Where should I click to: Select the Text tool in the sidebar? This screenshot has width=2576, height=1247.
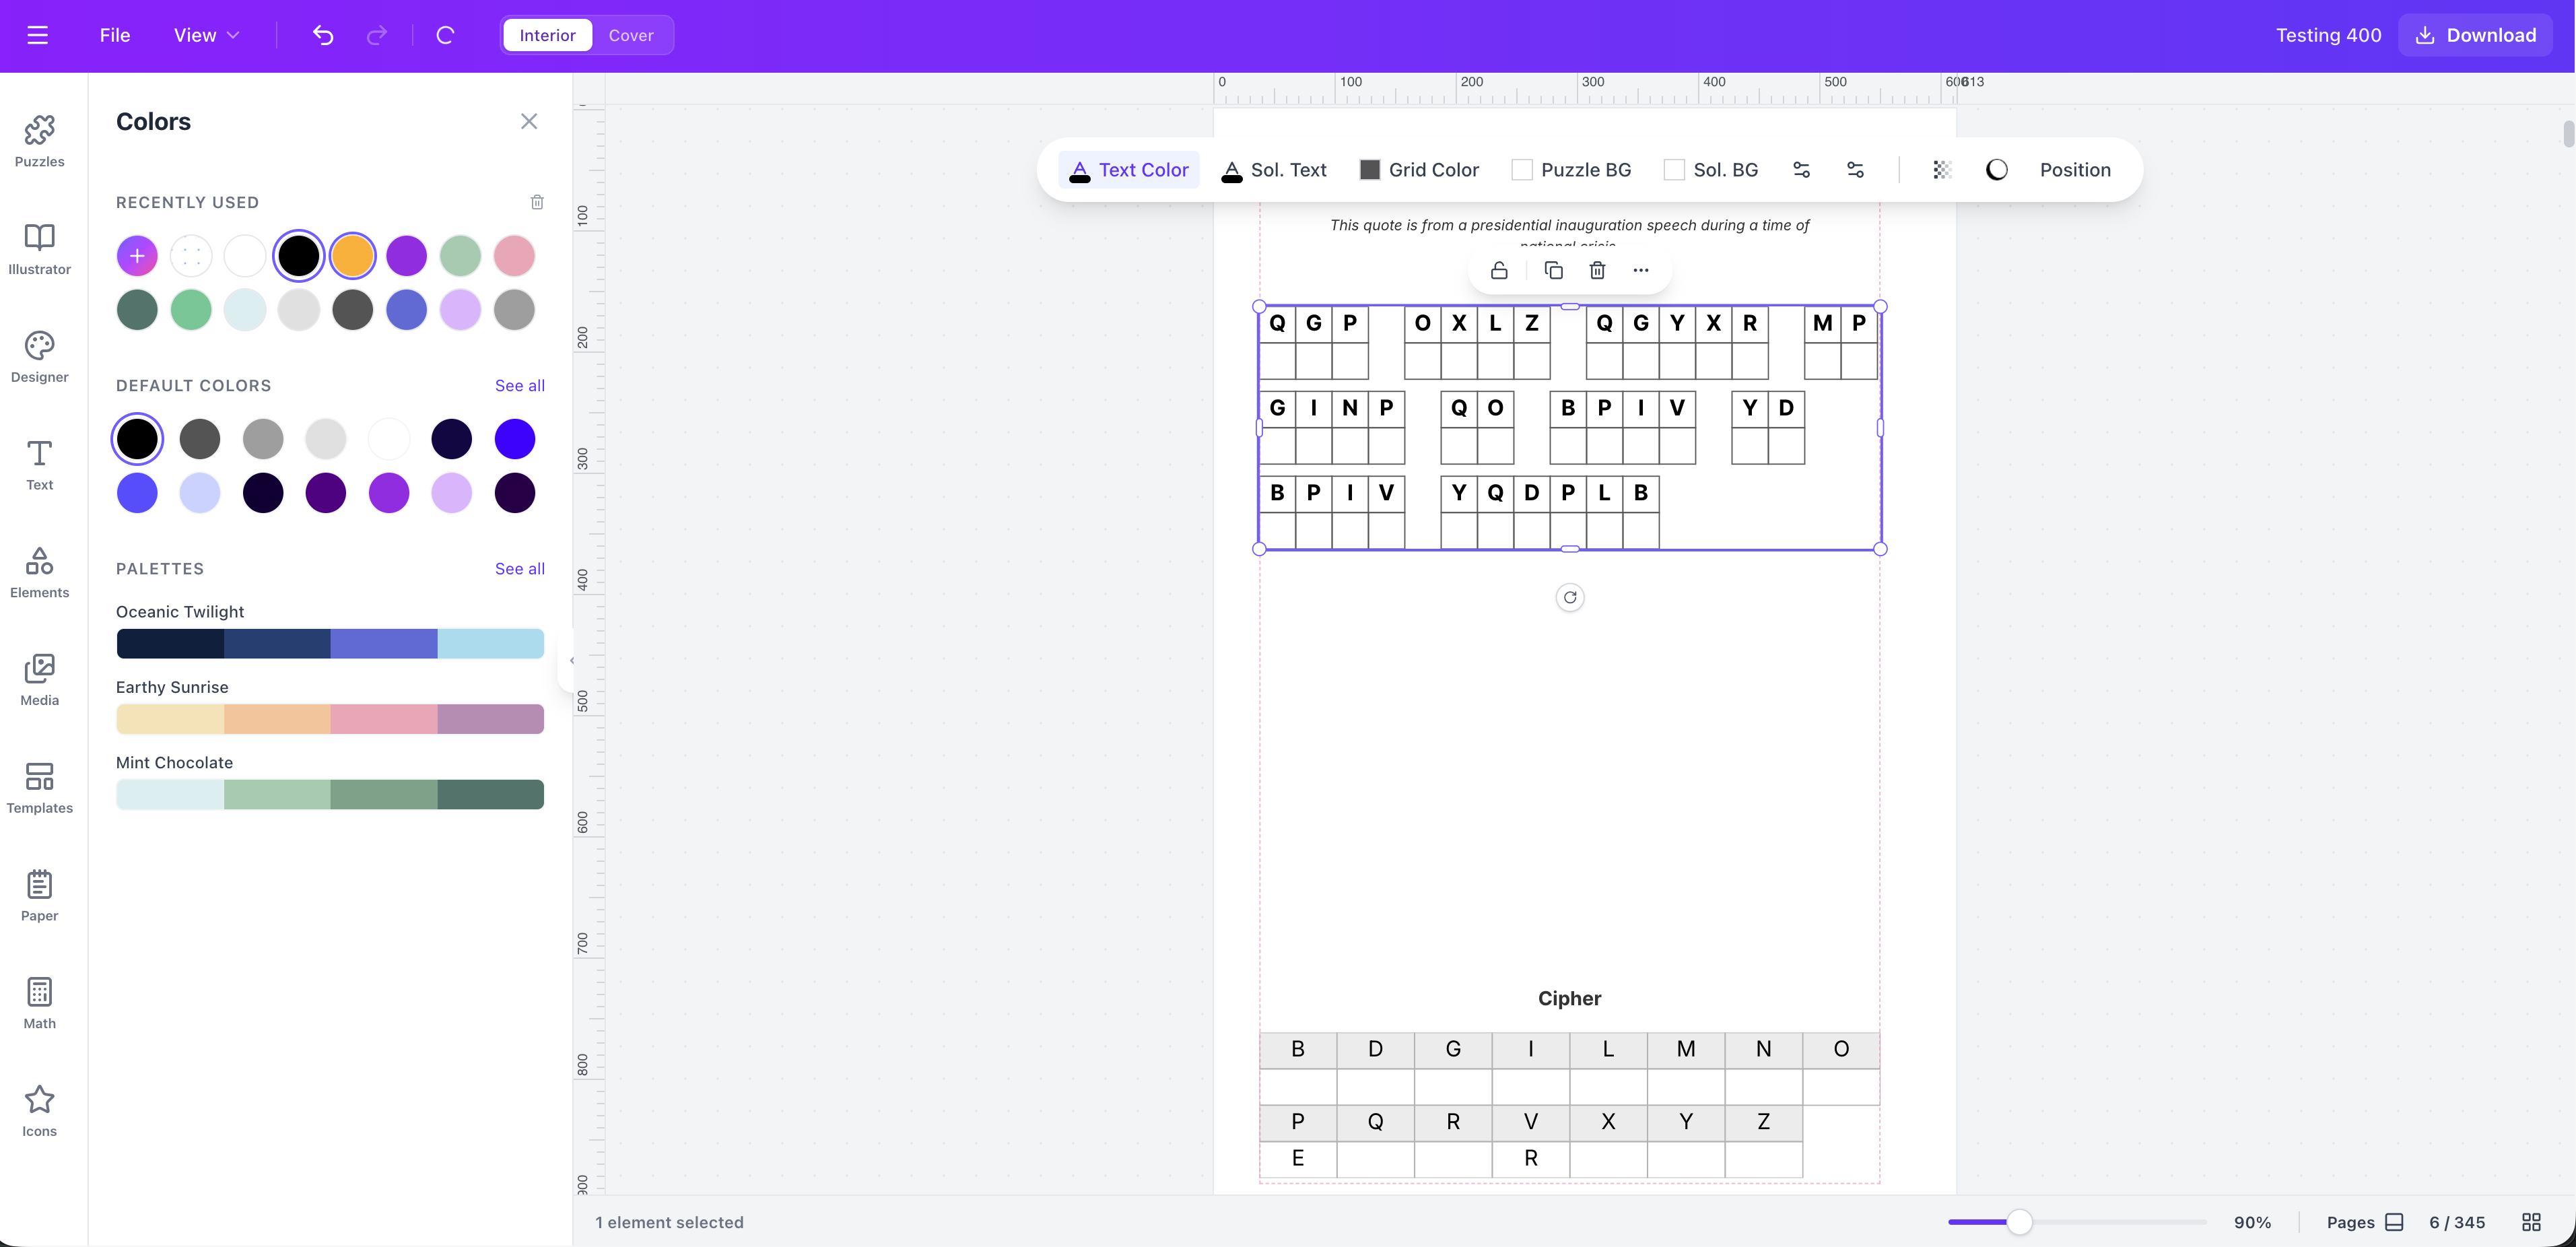click(x=39, y=465)
